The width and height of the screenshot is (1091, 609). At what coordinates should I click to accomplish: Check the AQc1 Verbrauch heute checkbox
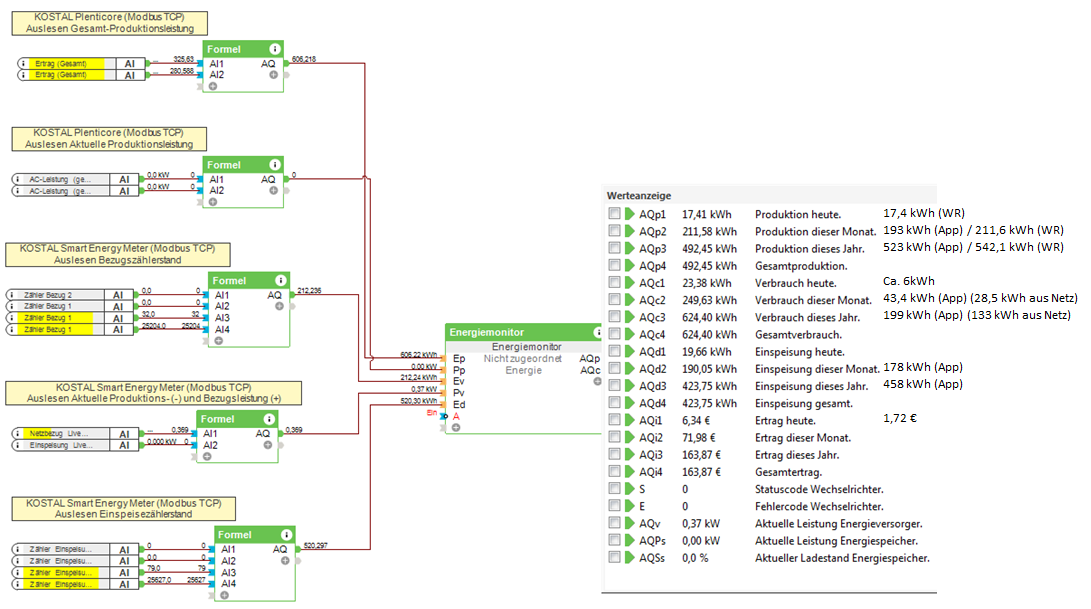[614, 283]
